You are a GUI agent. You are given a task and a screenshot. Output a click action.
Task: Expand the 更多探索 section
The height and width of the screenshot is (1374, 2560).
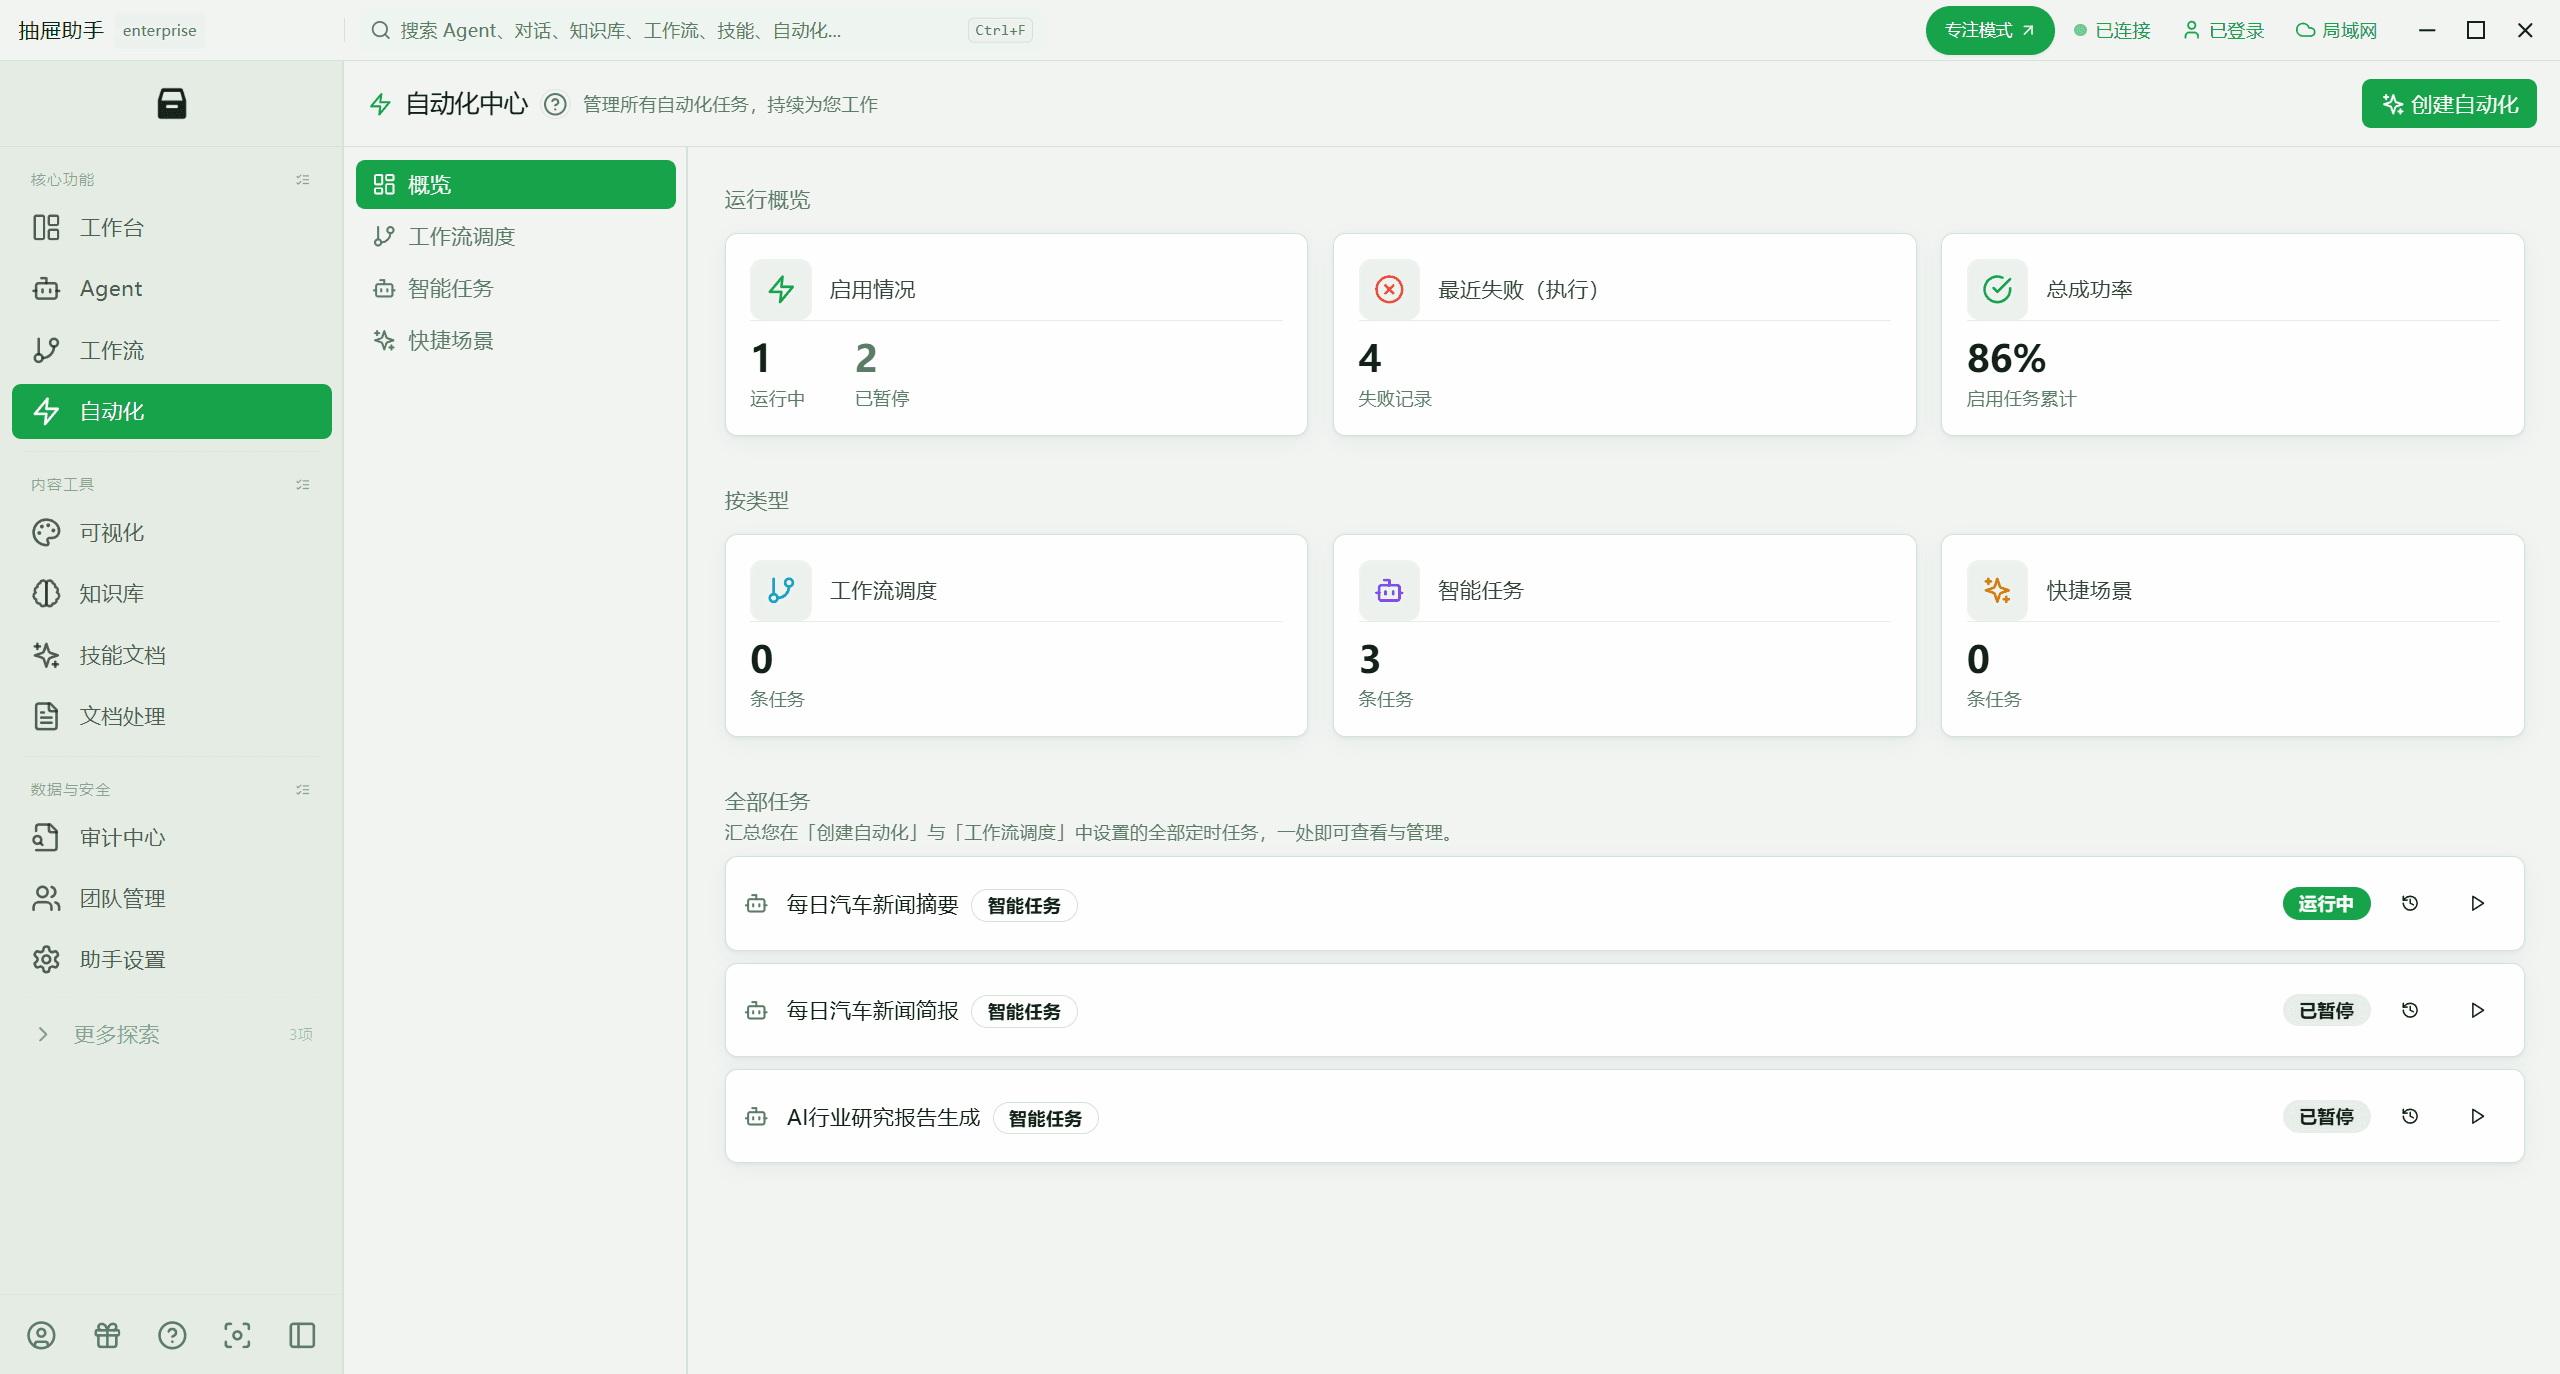click(x=172, y=1034)
